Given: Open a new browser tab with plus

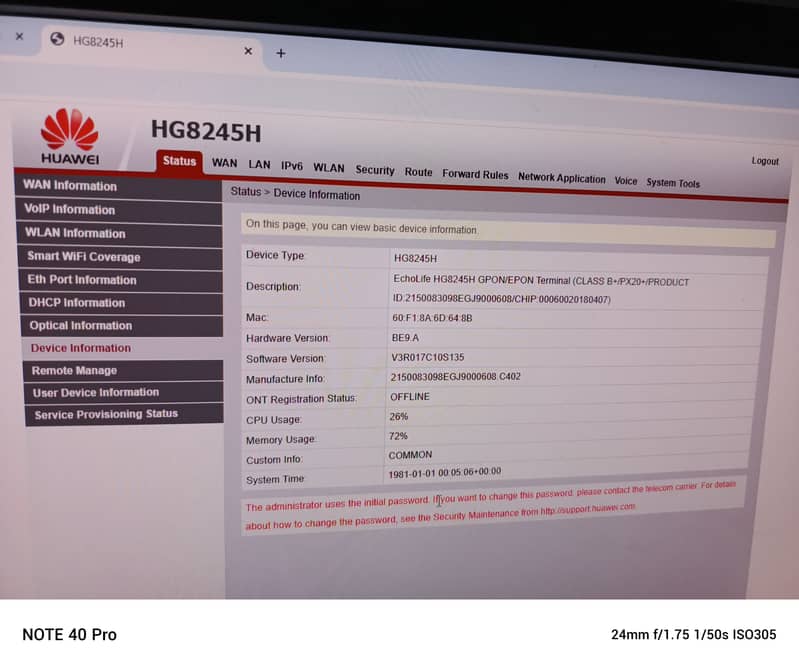Looking at the screenshot, I should click(281, 53).
